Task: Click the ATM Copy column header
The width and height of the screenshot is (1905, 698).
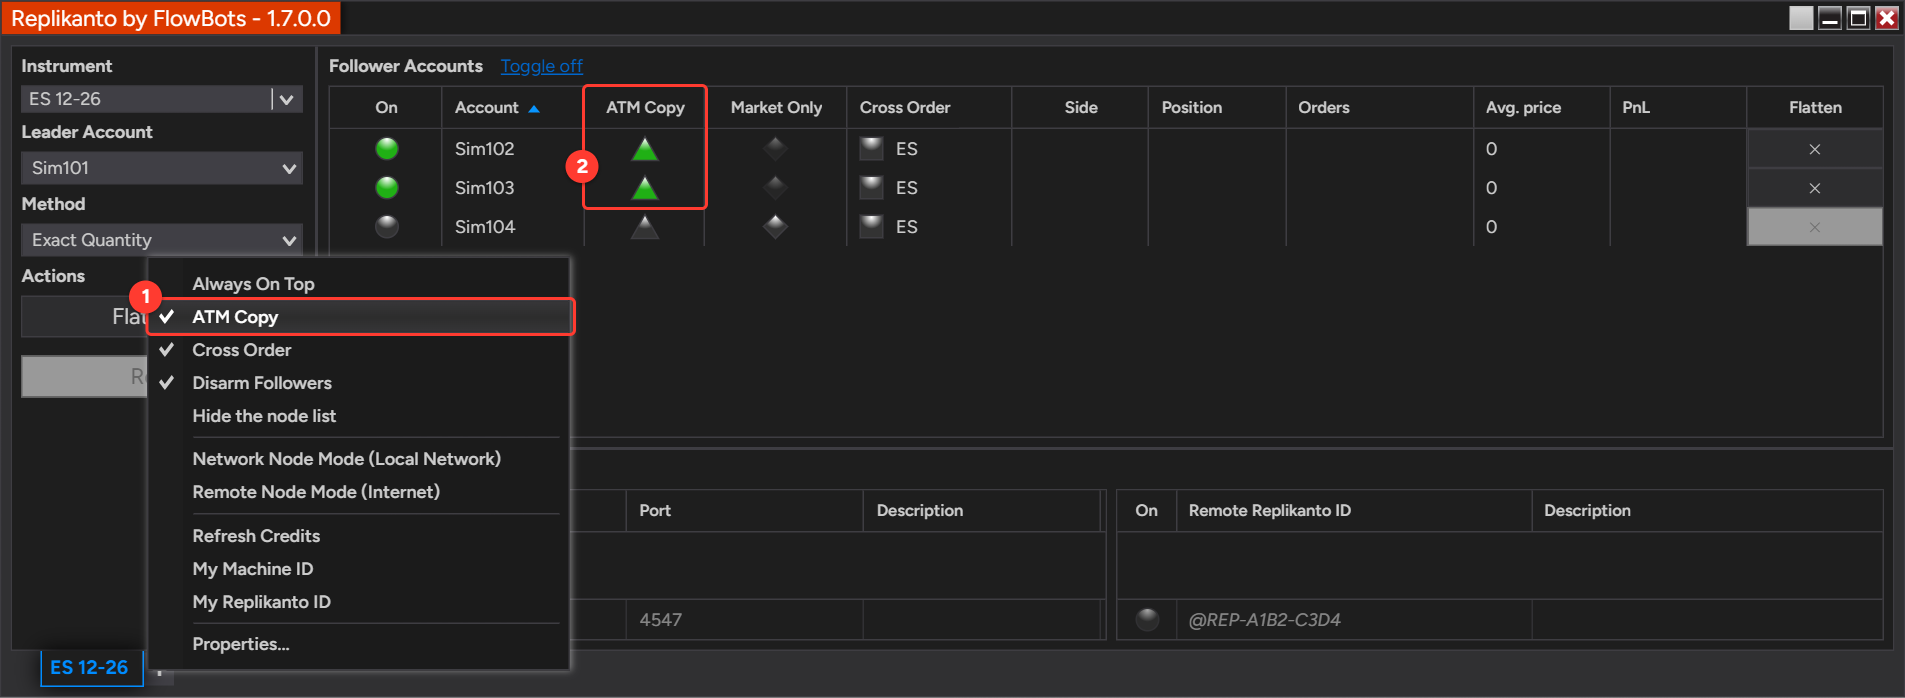Action: click(x=645, y=107)
